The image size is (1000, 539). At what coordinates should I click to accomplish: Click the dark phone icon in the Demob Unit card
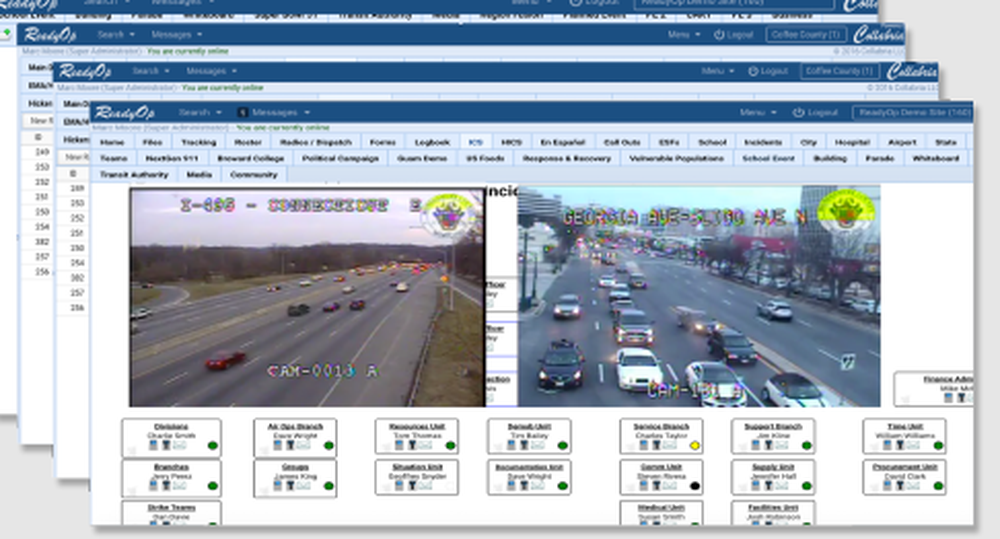click(524, 445)
